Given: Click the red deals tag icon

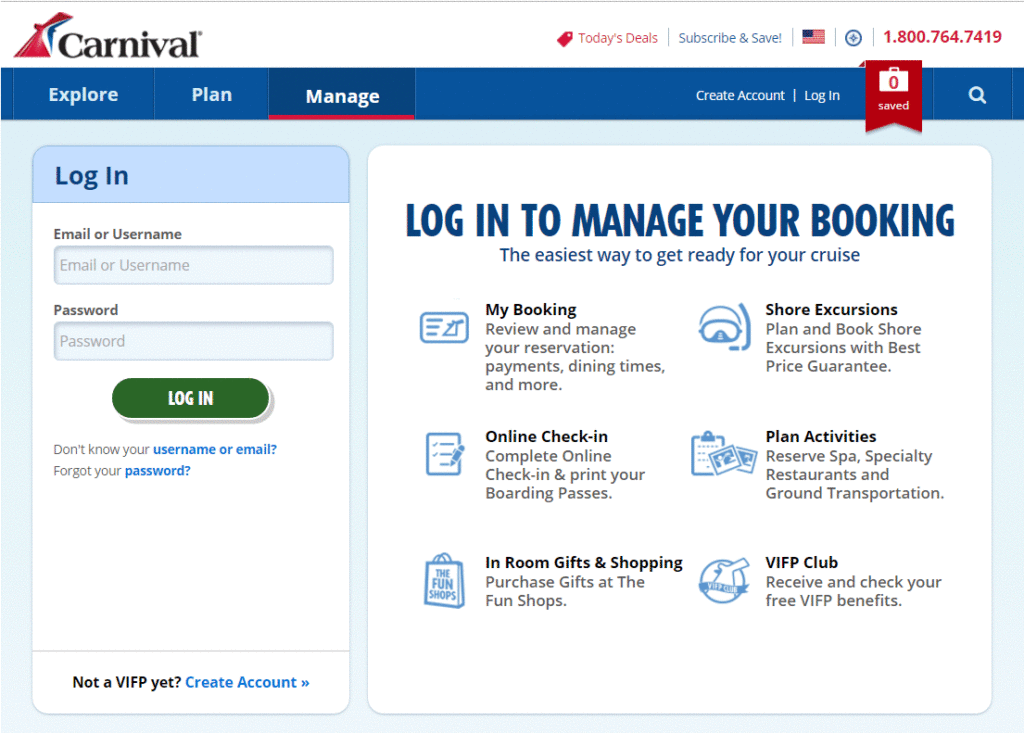Looking at the screenshot, I should click(565, 39).
